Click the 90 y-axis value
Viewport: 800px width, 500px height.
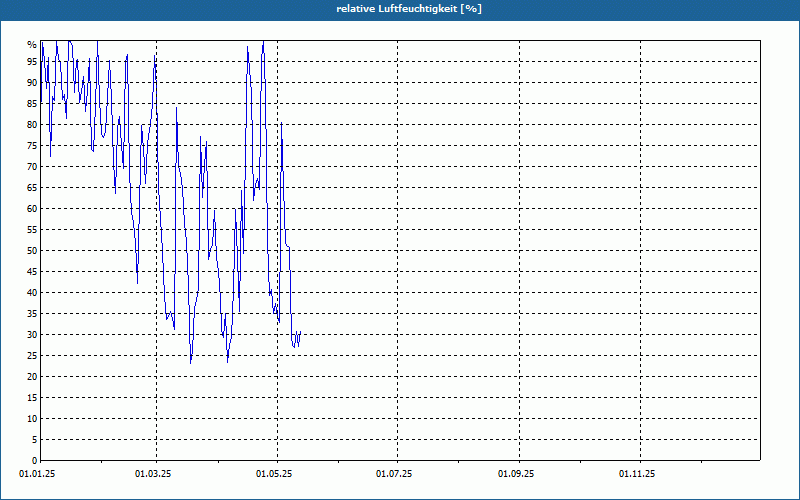click(x=32, y=83)
